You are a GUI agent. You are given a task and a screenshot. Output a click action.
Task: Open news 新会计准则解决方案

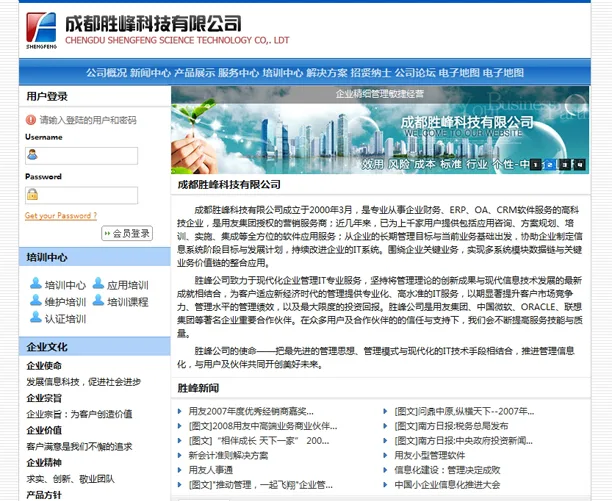[228, 455]
